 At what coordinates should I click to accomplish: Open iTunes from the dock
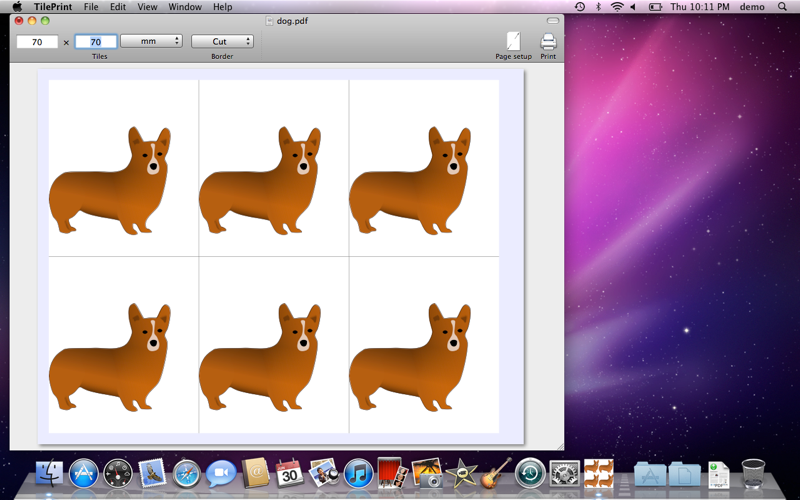click(x=357, y=473)
